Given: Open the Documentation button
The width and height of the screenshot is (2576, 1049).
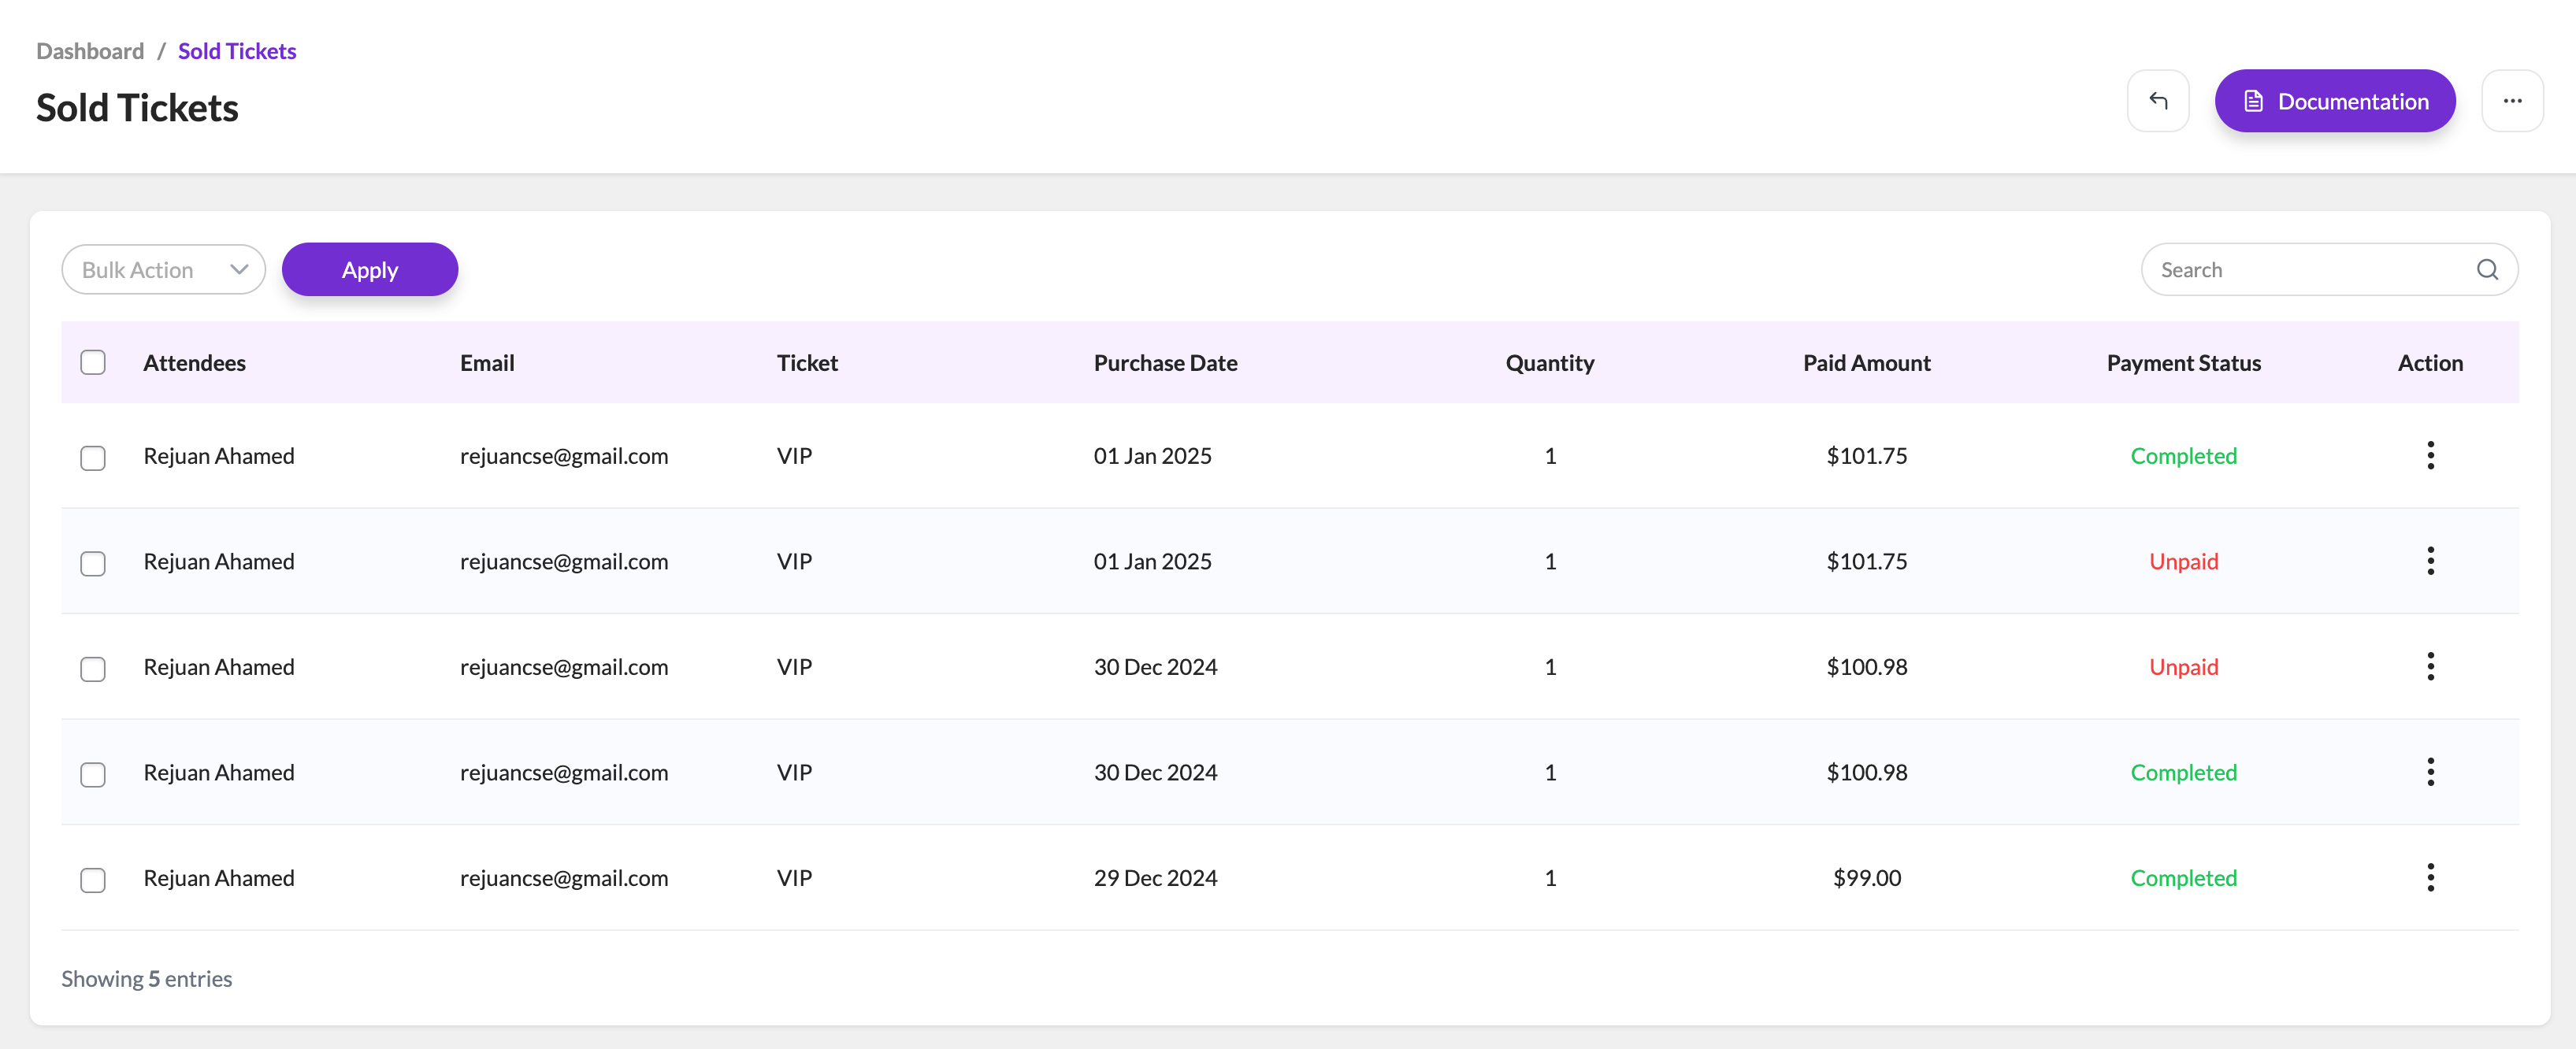Looking at the screenshot, I should click(2334, 101).
